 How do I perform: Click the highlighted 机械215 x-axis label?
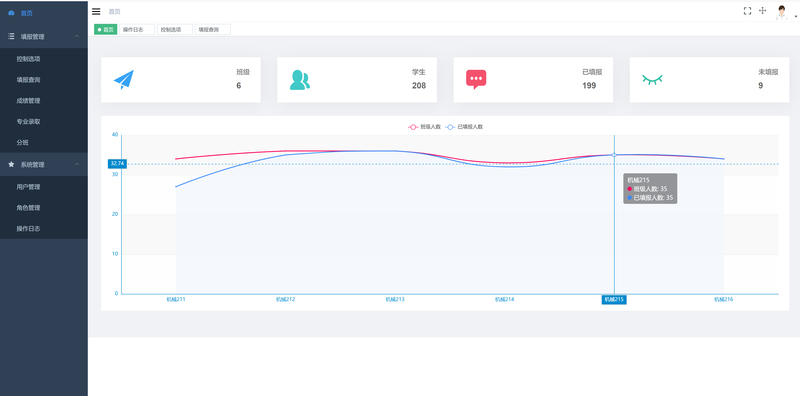614,300
